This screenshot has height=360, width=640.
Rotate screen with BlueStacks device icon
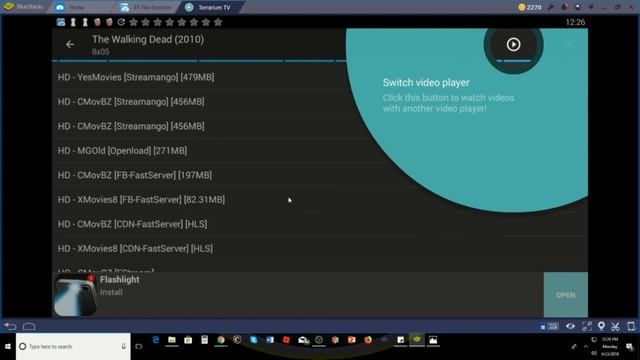pos(631,326)
